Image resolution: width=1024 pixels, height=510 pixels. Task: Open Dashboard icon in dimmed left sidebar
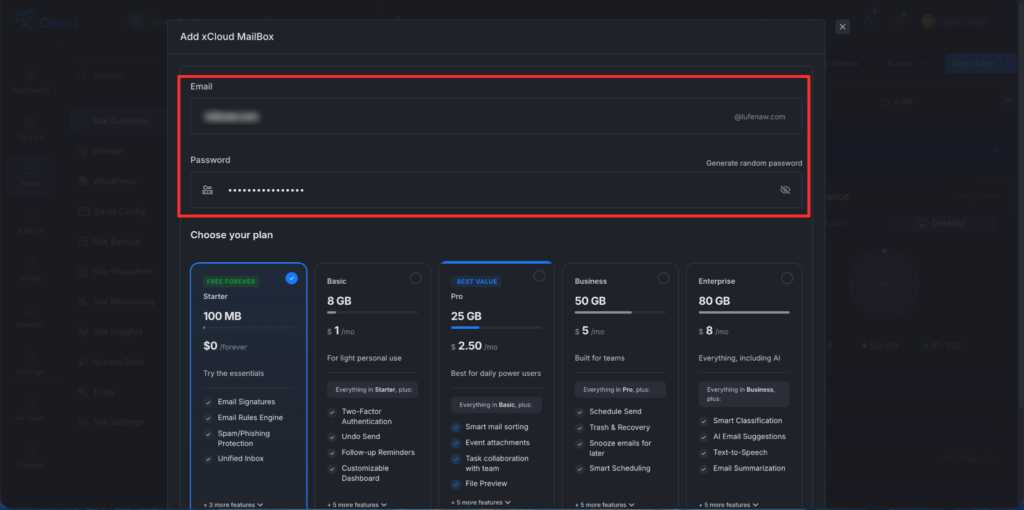[x=30, y=75]
